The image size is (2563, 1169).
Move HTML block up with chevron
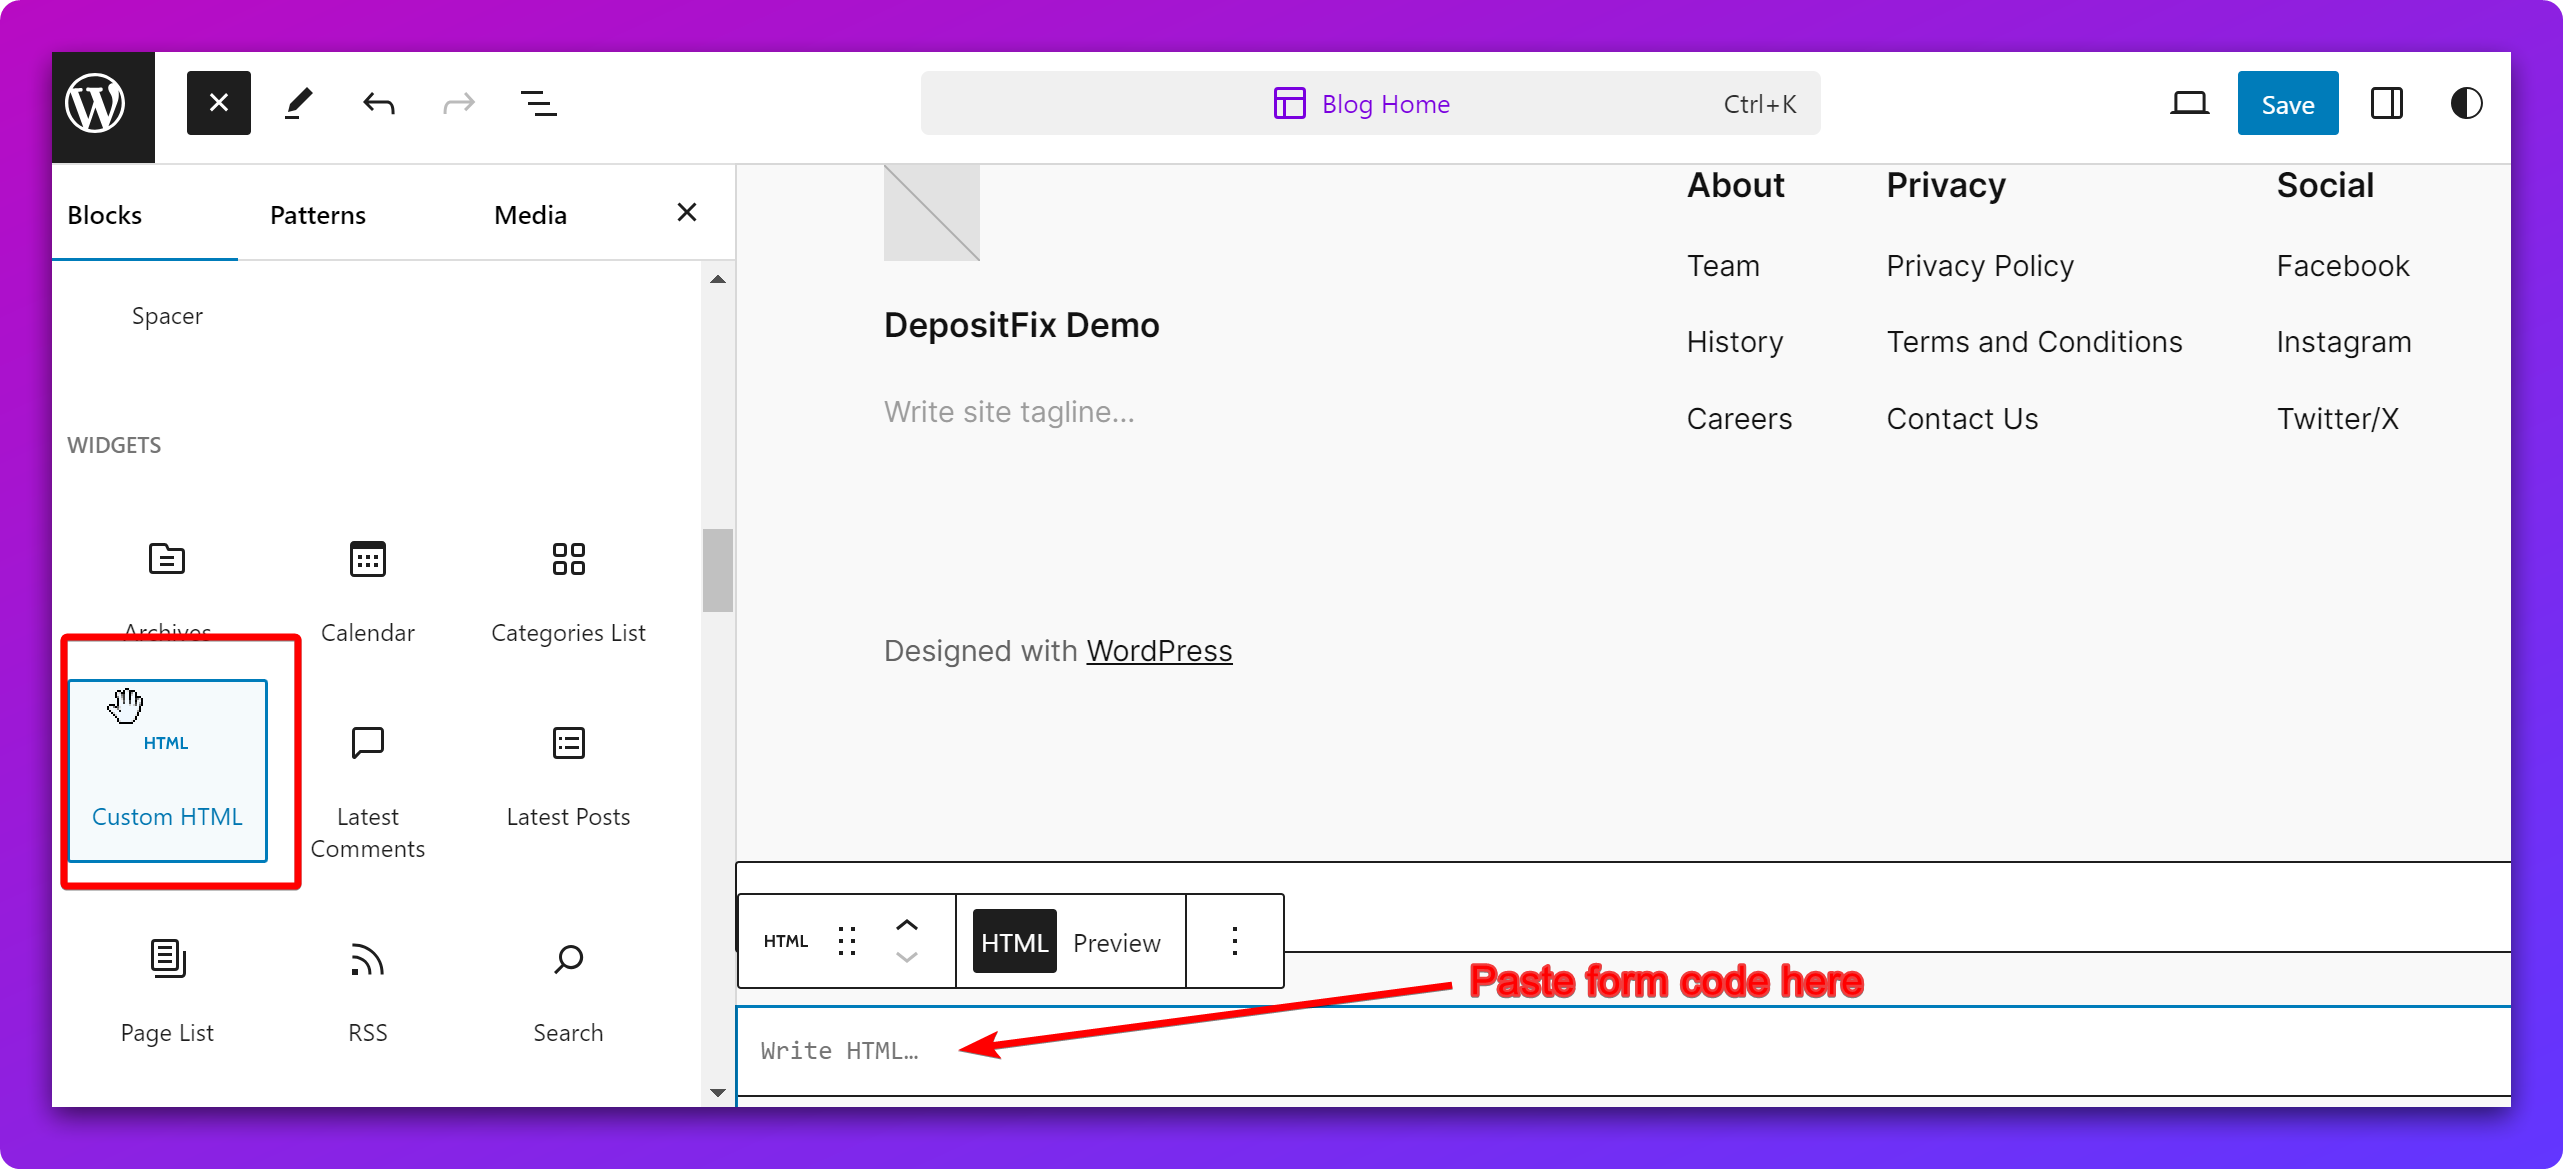click(907, 925)
